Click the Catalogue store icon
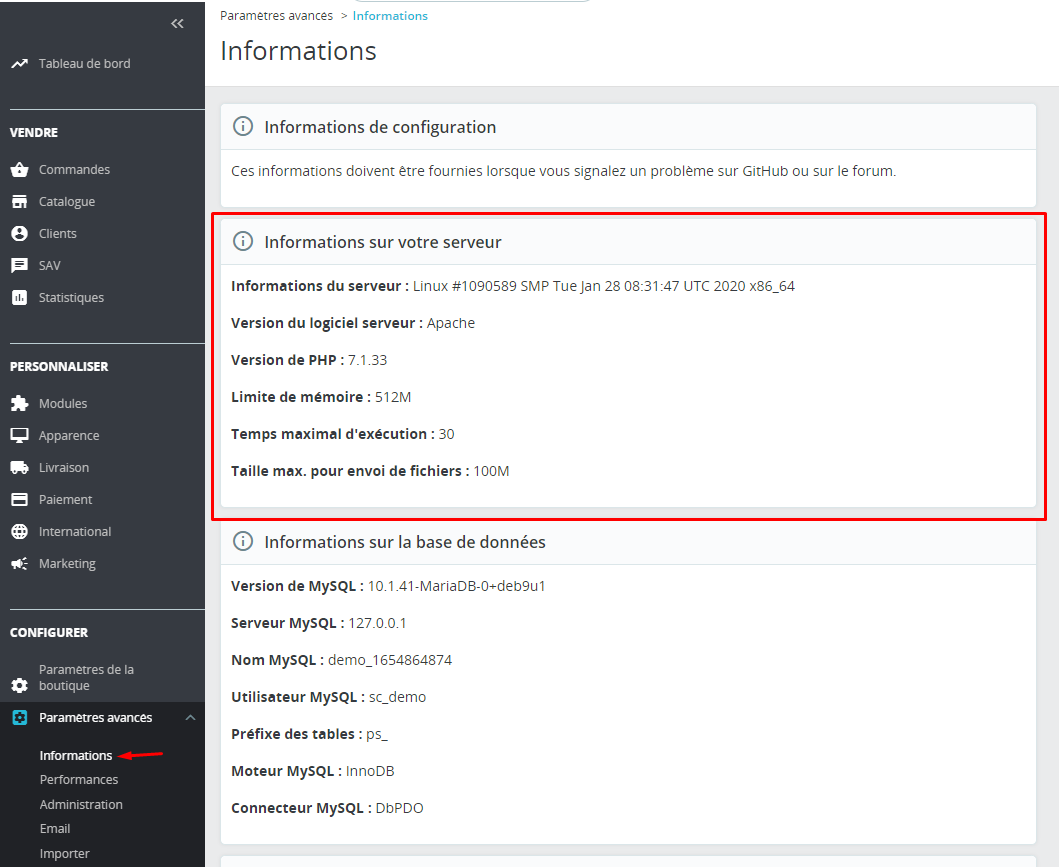Image resolution: width=1059 pixels, height=867 pixels. (19, 202)
